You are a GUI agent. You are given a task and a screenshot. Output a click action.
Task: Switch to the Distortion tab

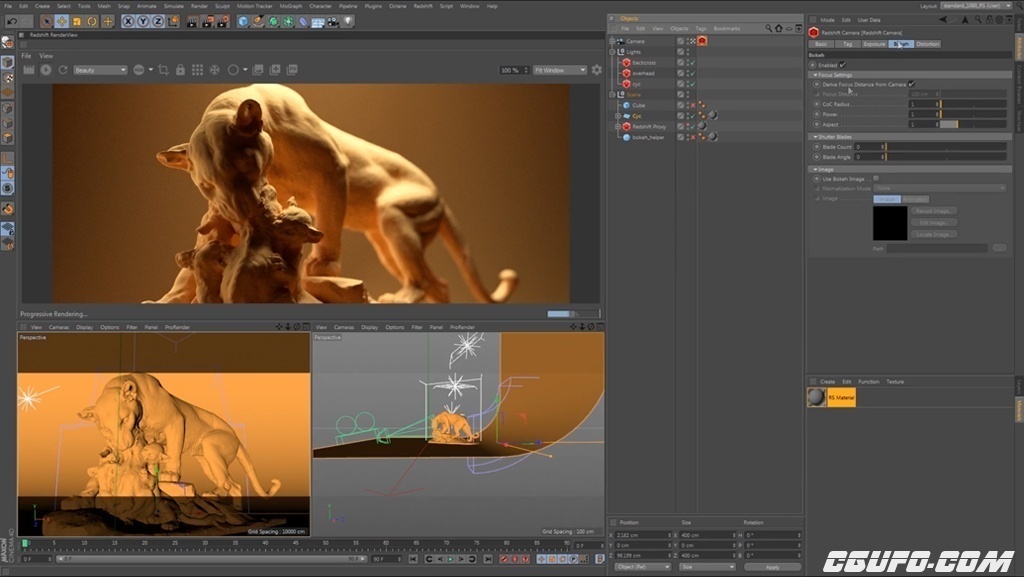(x=927, y=44)
